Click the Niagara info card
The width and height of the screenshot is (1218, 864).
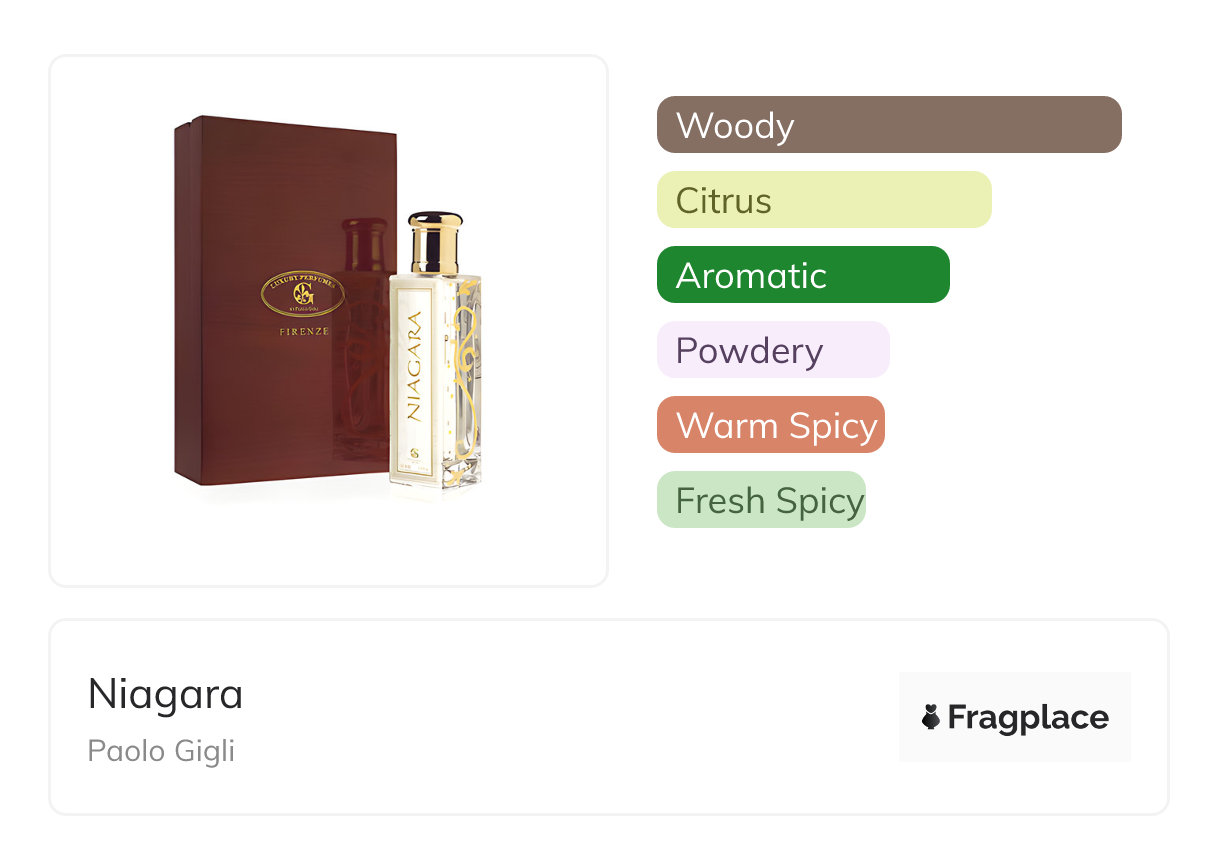[x=609, y=717]
